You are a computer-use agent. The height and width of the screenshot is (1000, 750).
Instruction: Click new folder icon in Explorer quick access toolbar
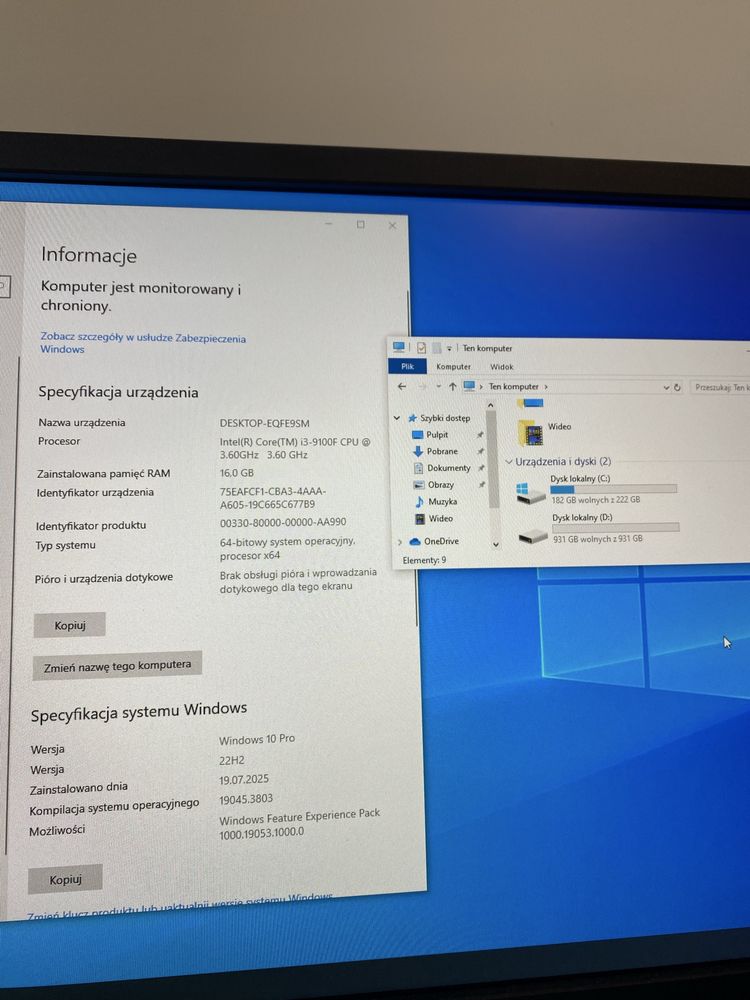pyautogui.click(x=436, y=348)
